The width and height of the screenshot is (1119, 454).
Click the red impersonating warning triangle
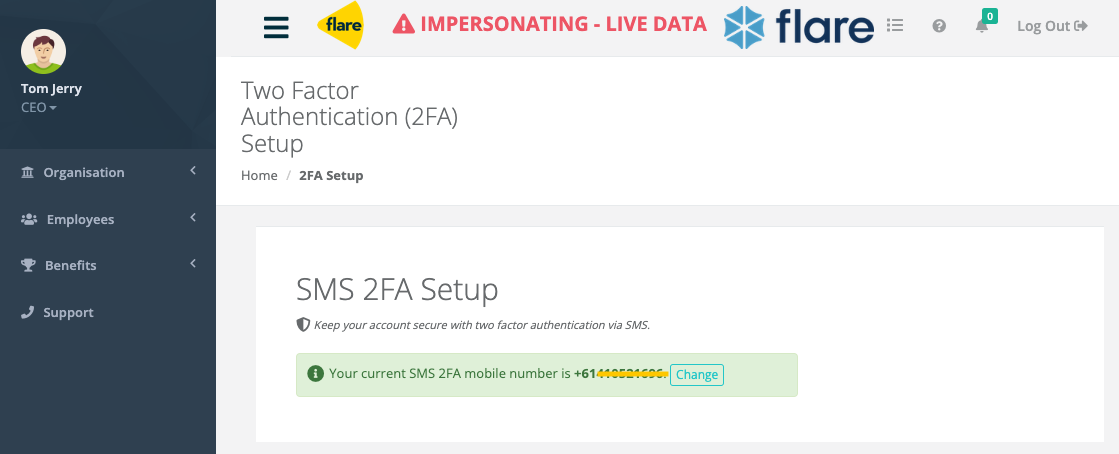[x=403, y=24]
